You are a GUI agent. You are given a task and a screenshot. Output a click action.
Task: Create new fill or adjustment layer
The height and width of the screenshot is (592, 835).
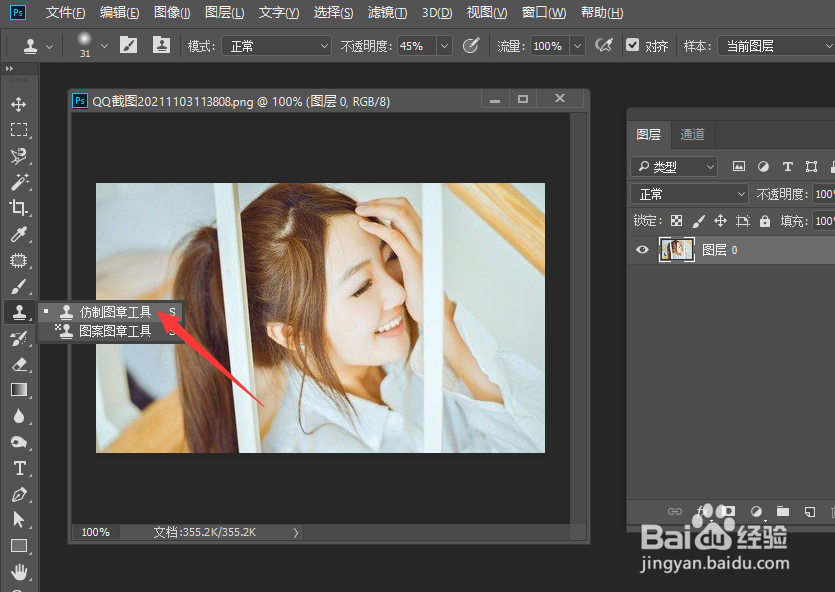pos(756,512)
